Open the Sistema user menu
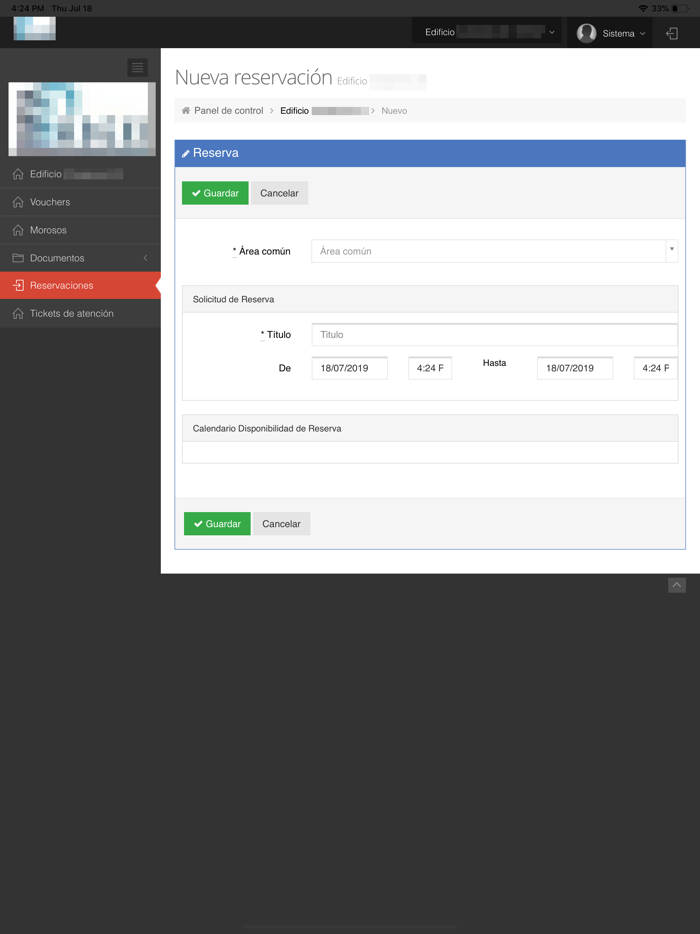Image resolution: width=700 pixels, height=934 pixels. [x=612, y=33]
